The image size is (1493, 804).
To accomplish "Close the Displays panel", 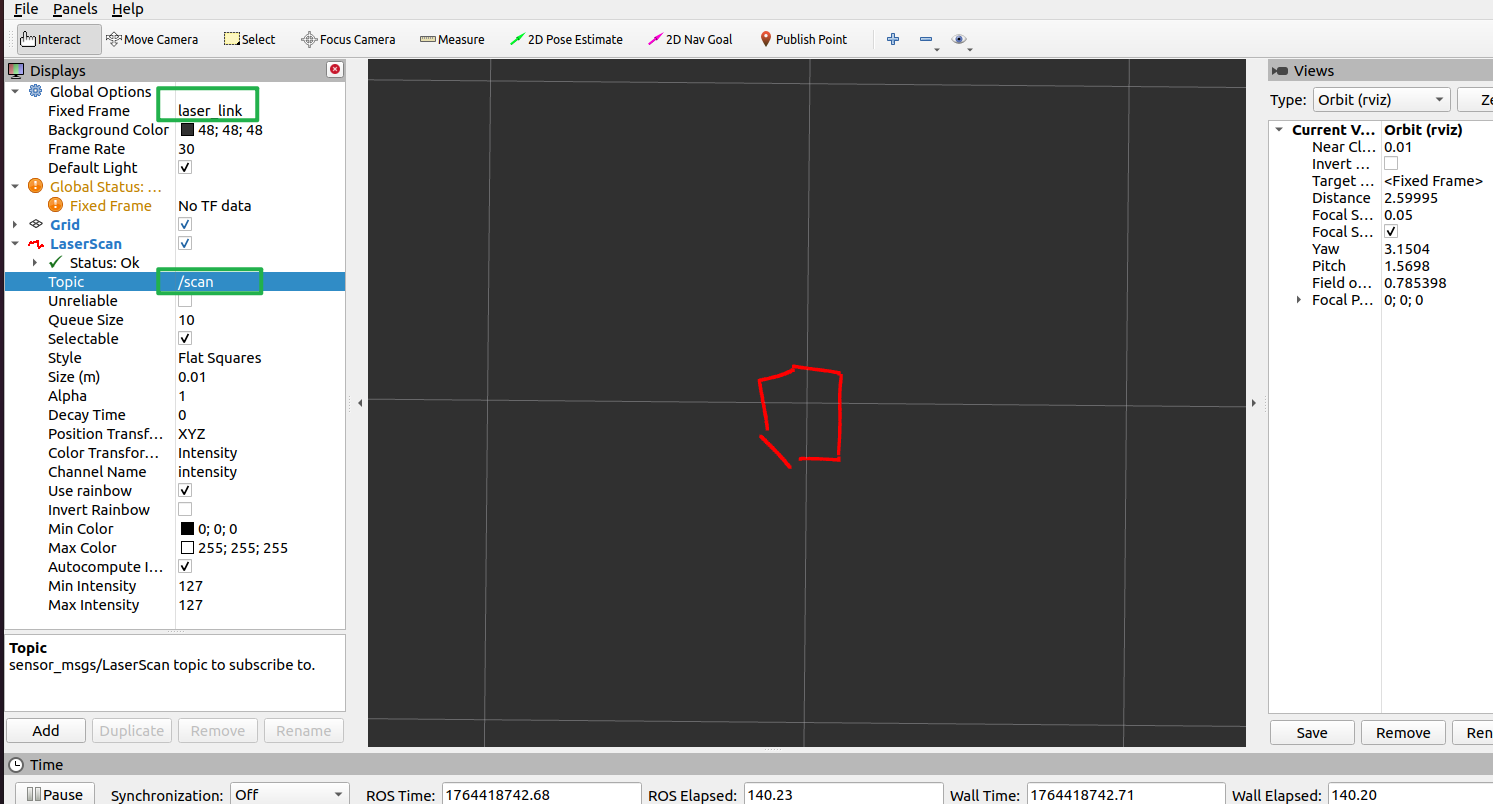I will coord(335,70).
